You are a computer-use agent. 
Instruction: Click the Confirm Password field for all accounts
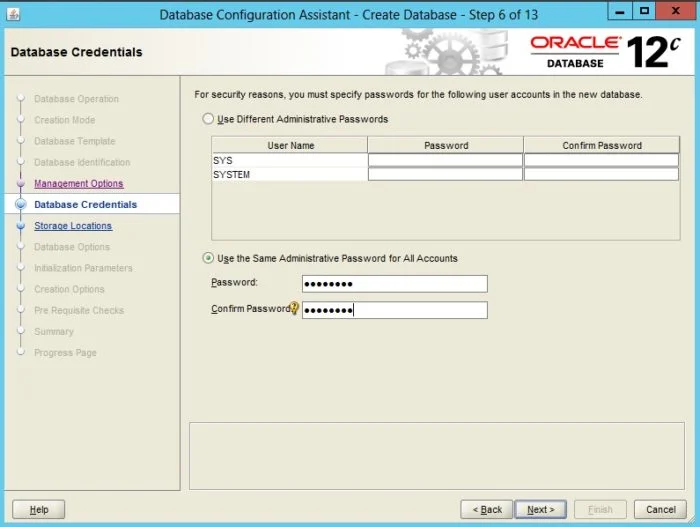tap(395, 310)
